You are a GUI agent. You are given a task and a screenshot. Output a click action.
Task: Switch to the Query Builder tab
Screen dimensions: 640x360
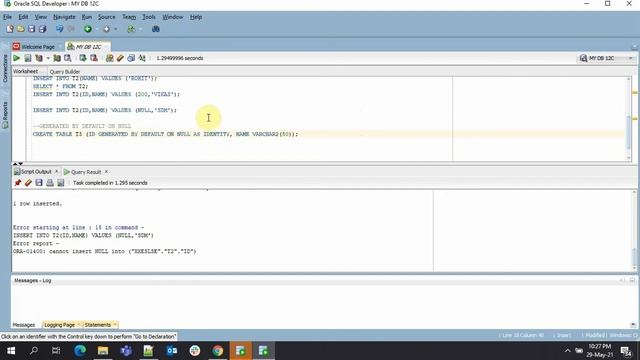65,71
